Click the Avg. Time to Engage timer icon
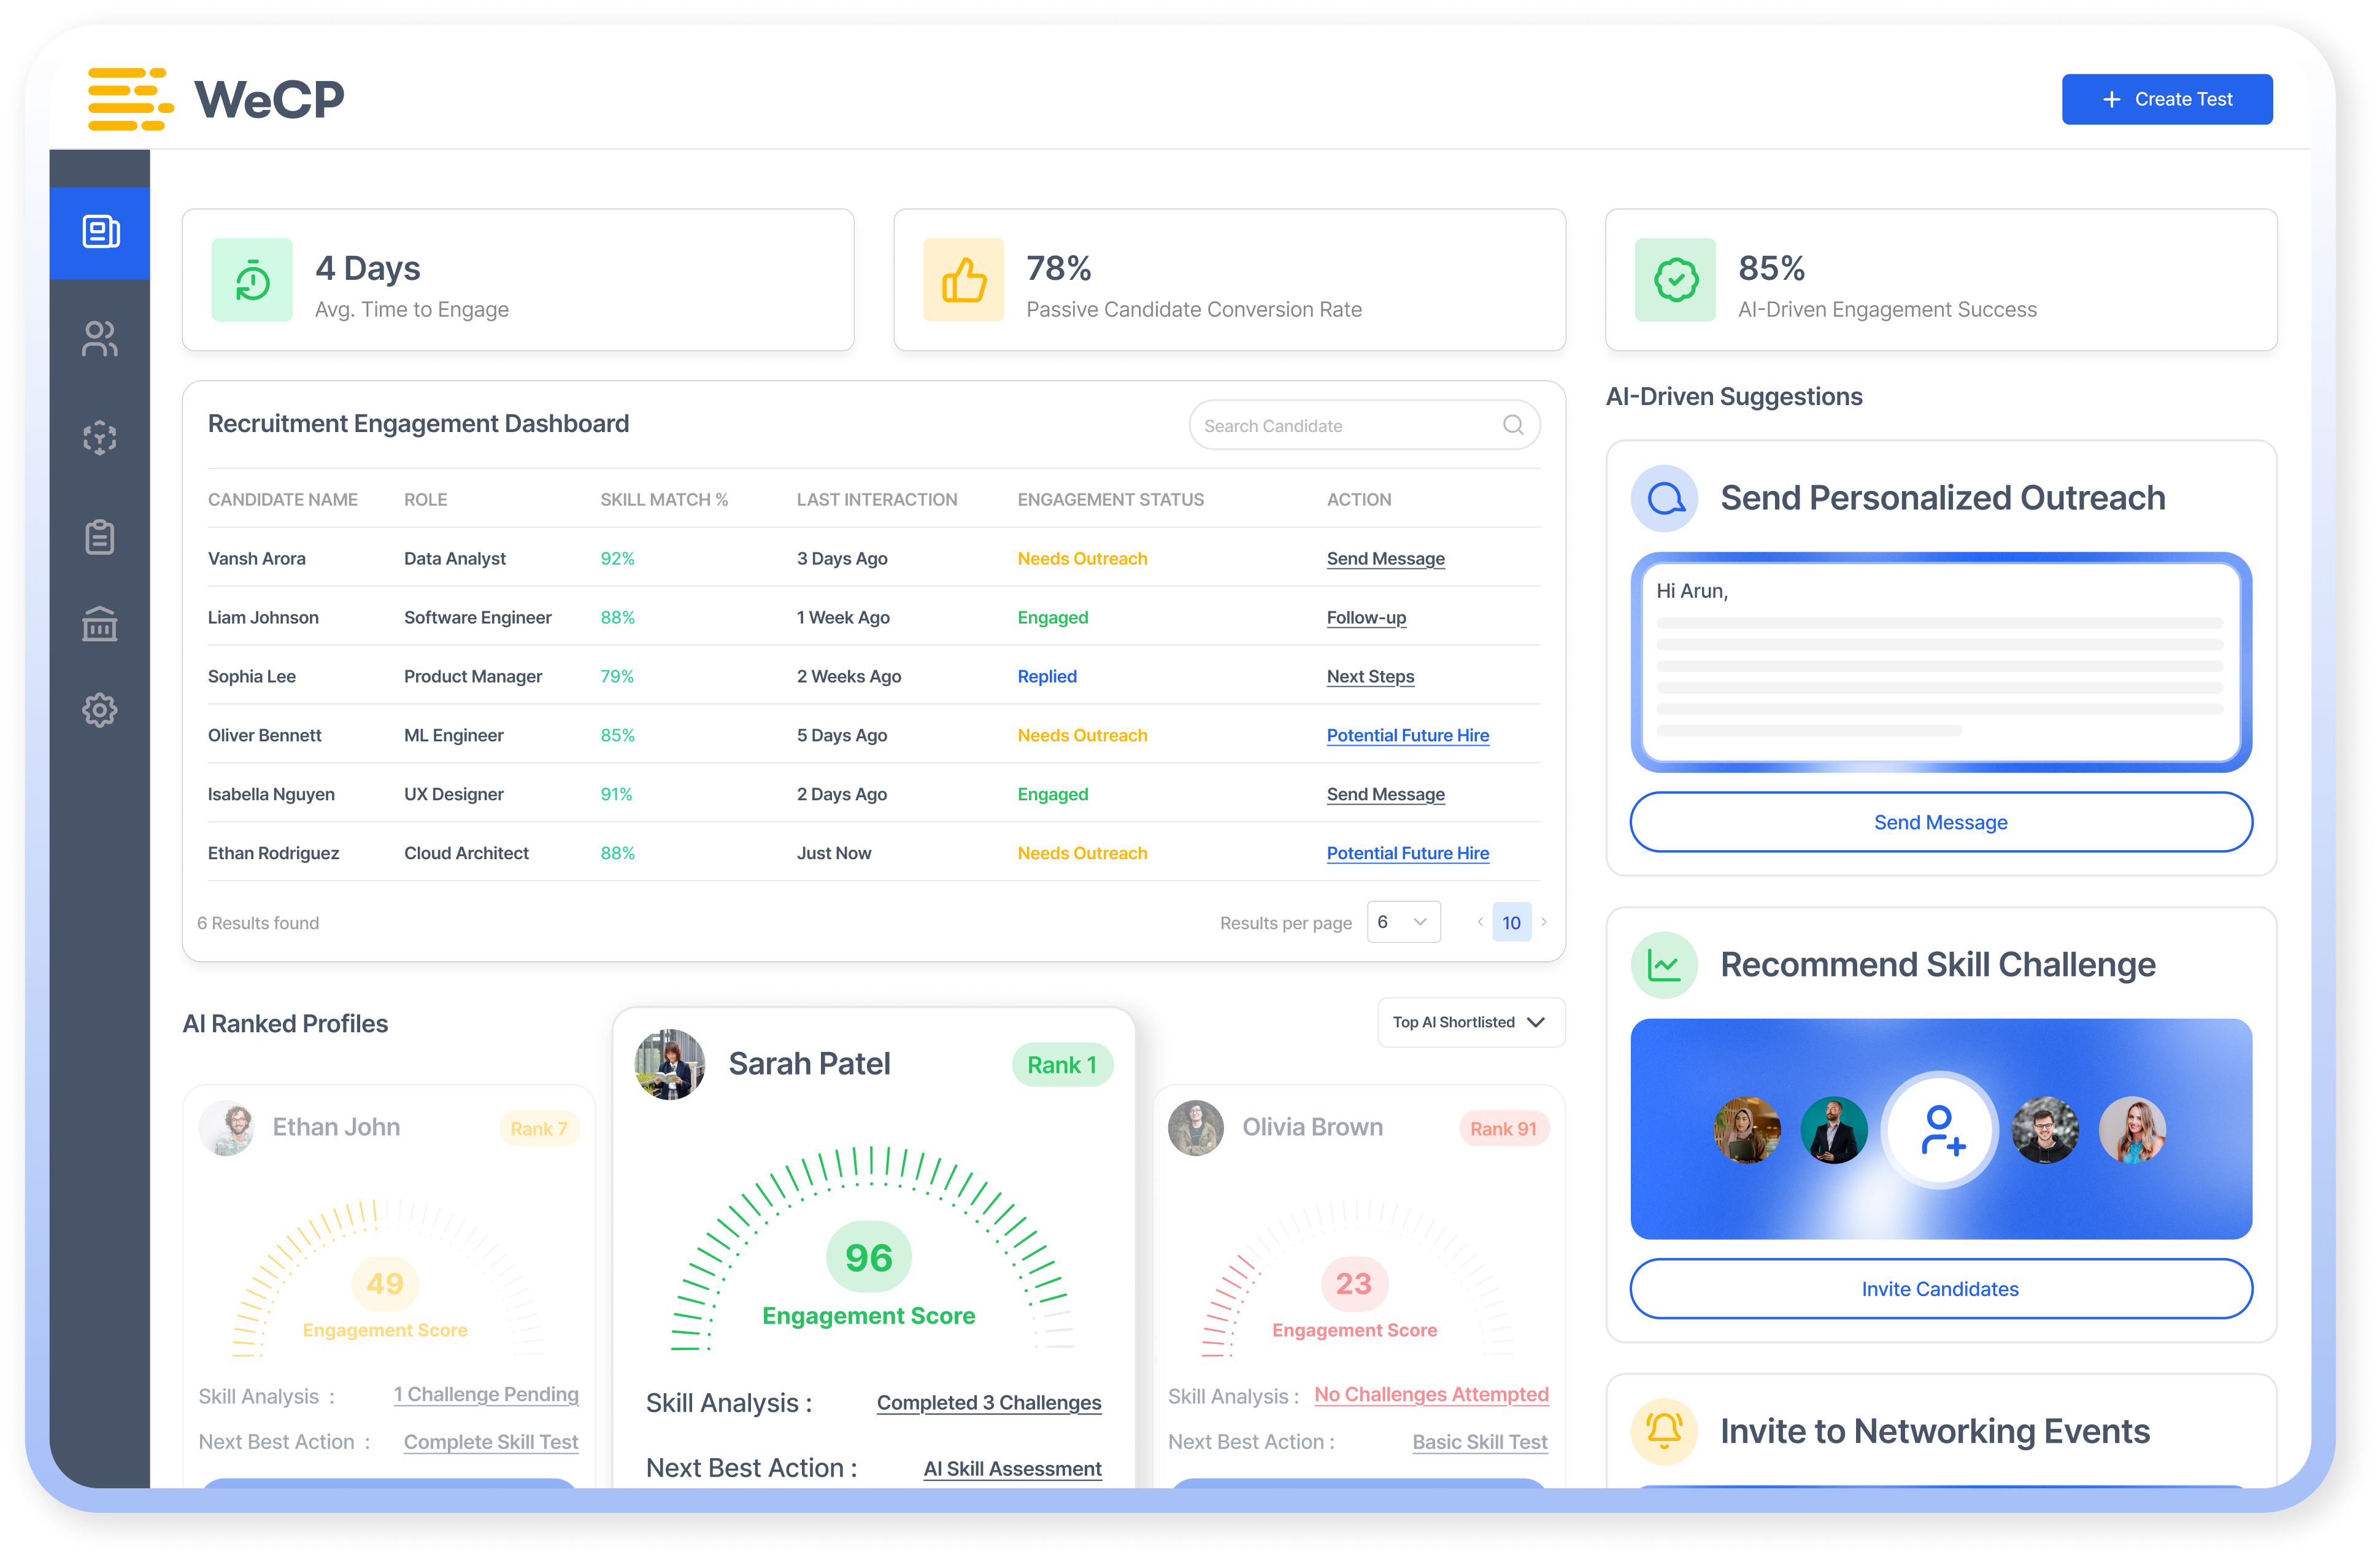The height and width of the screenshot is (1557, 2380). [252, 280]
